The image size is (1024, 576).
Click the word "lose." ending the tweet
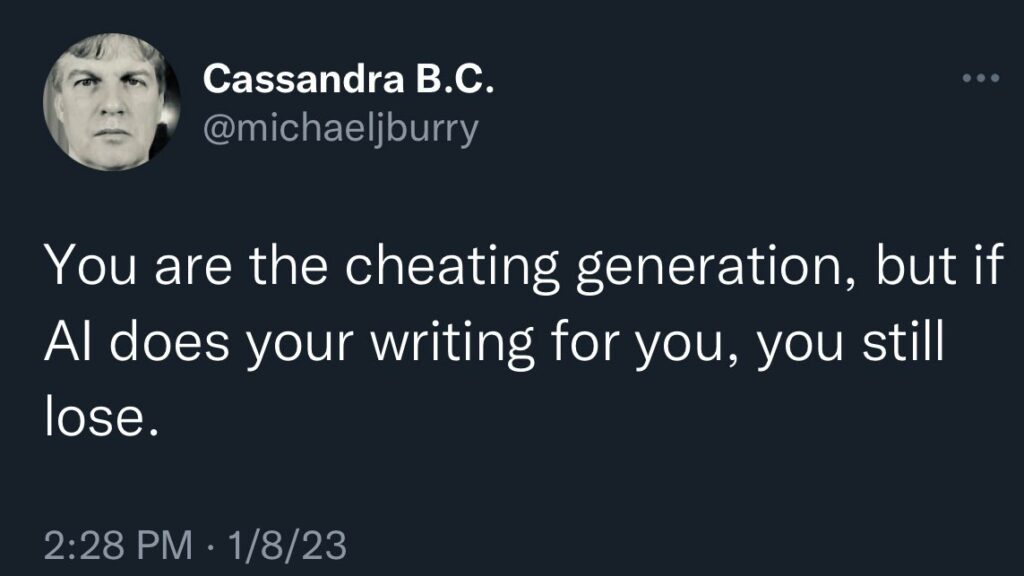click(100, 413)
